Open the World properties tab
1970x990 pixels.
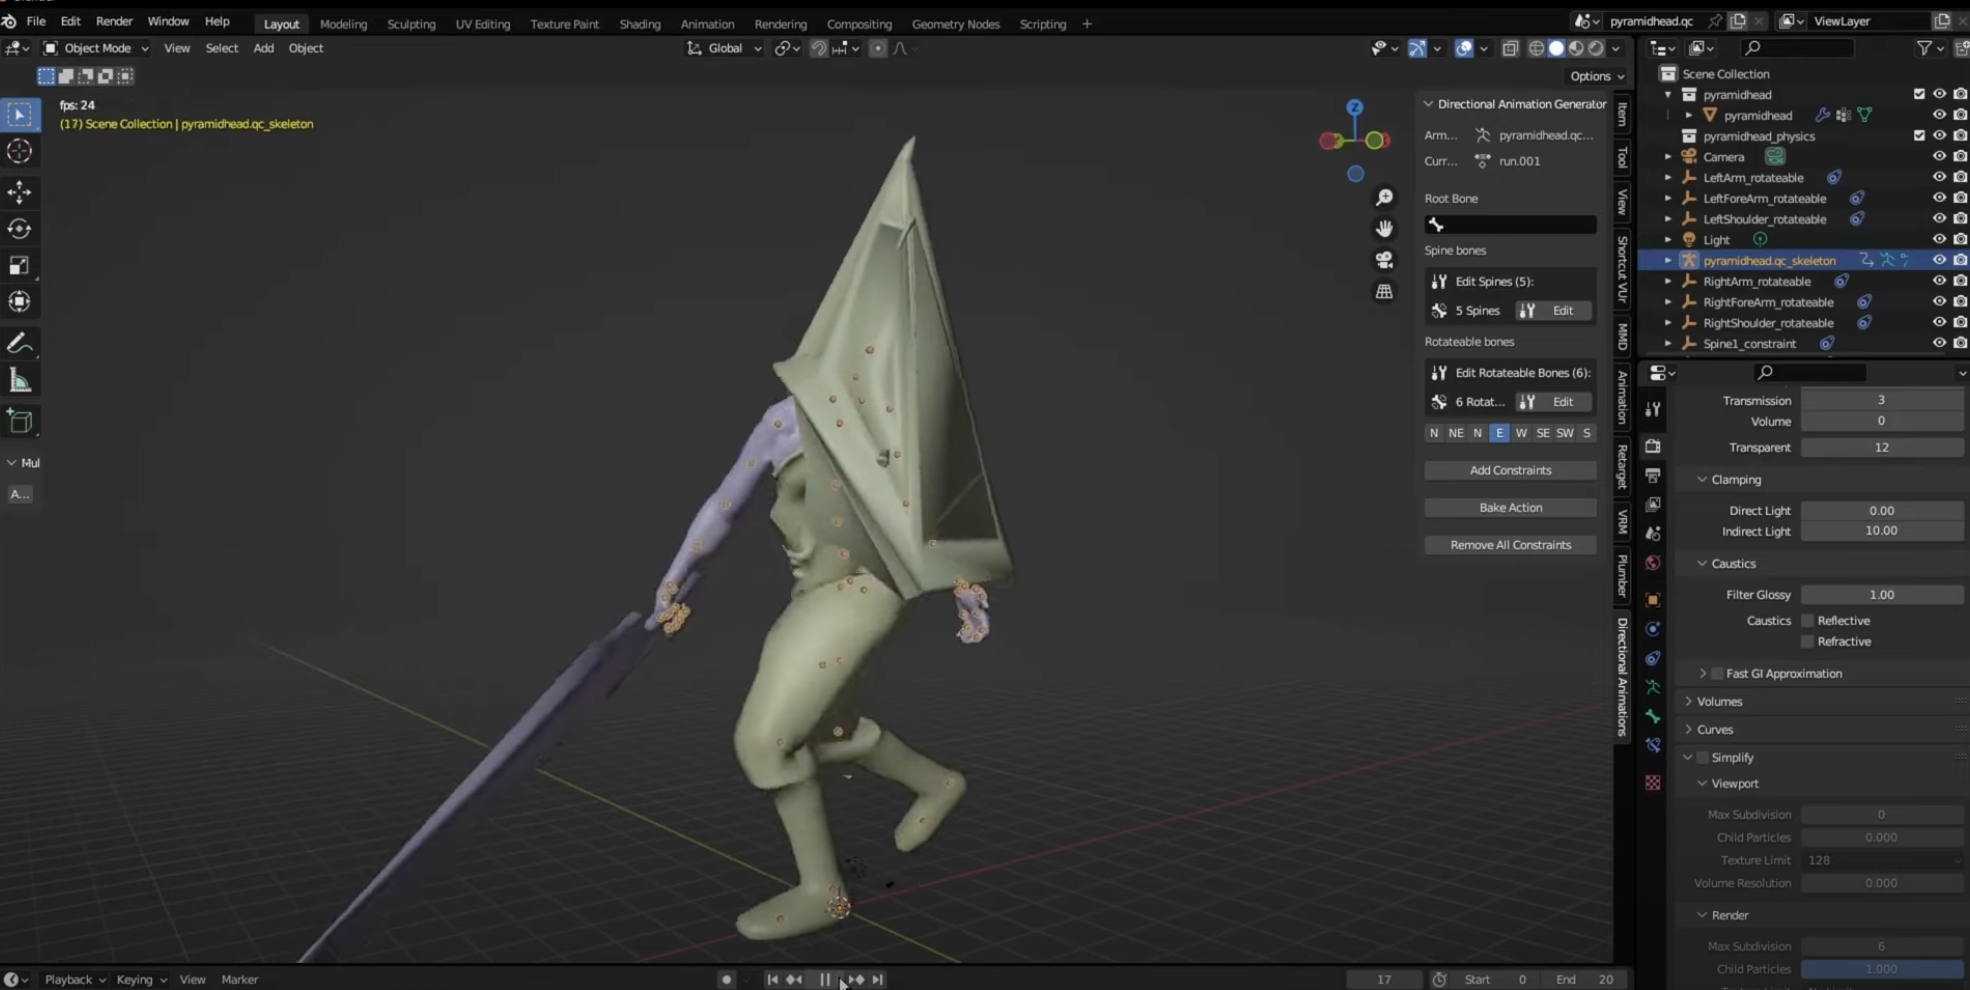(x=1654, y=562)
